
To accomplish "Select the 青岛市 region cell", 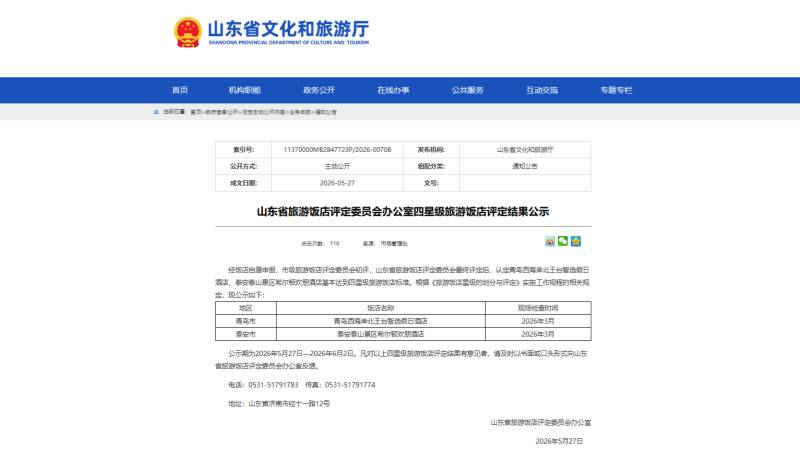I will (x=246, y=321).
